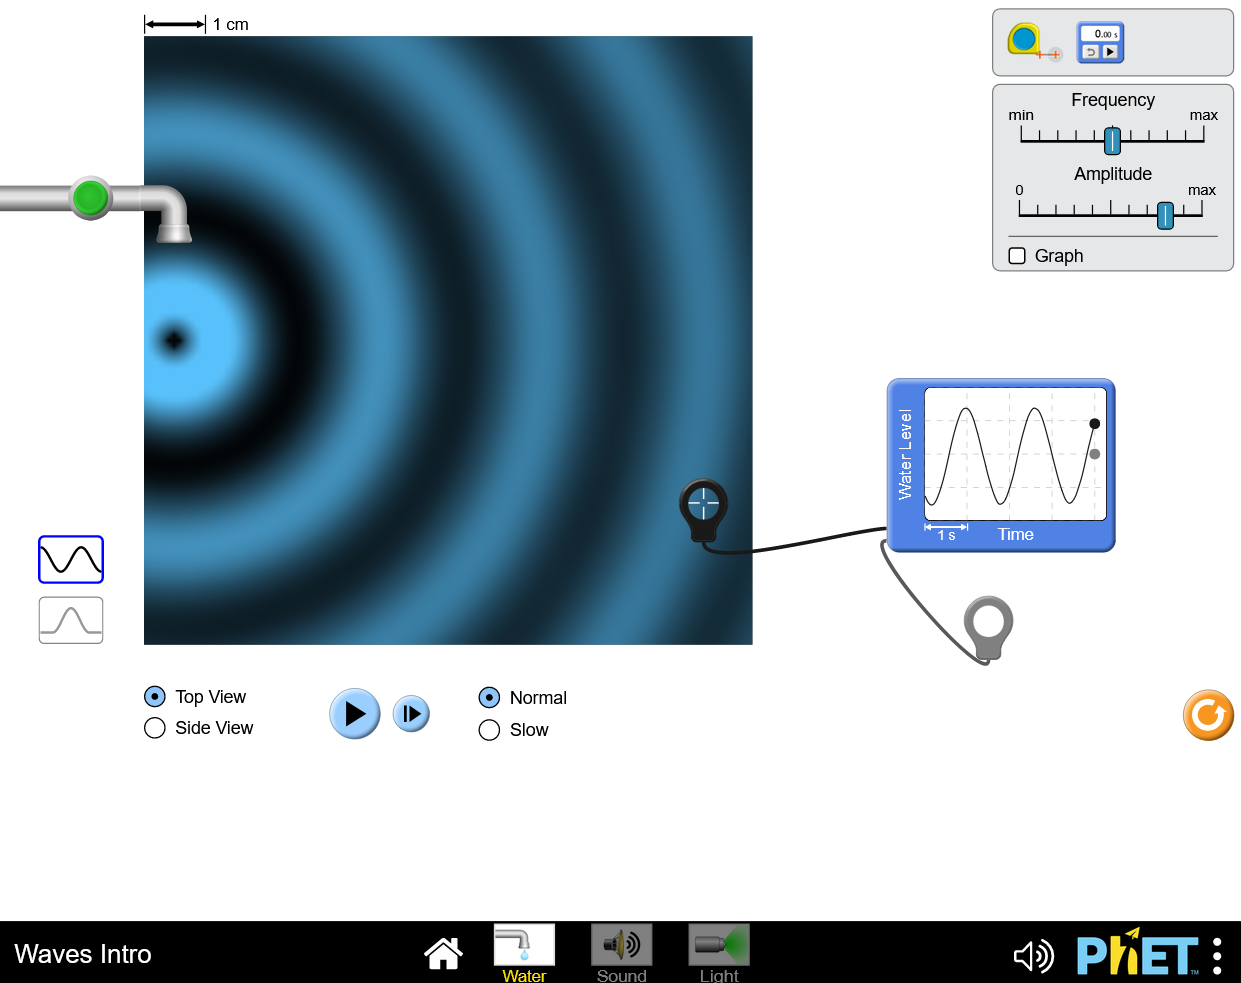Switch to the Light screen tab
This screenshot has height=983, width=1241.
click(719, 953)
